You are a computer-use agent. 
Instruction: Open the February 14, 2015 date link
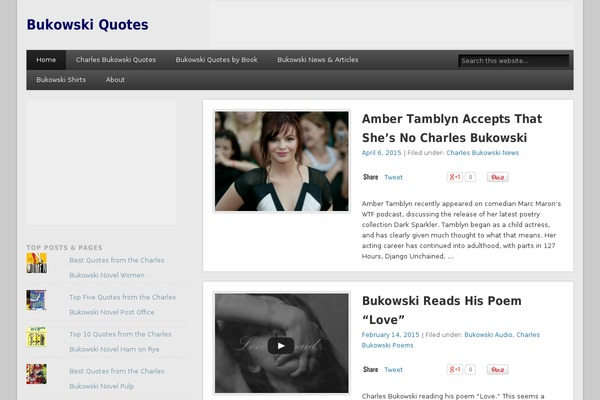(x=391, y=335)
